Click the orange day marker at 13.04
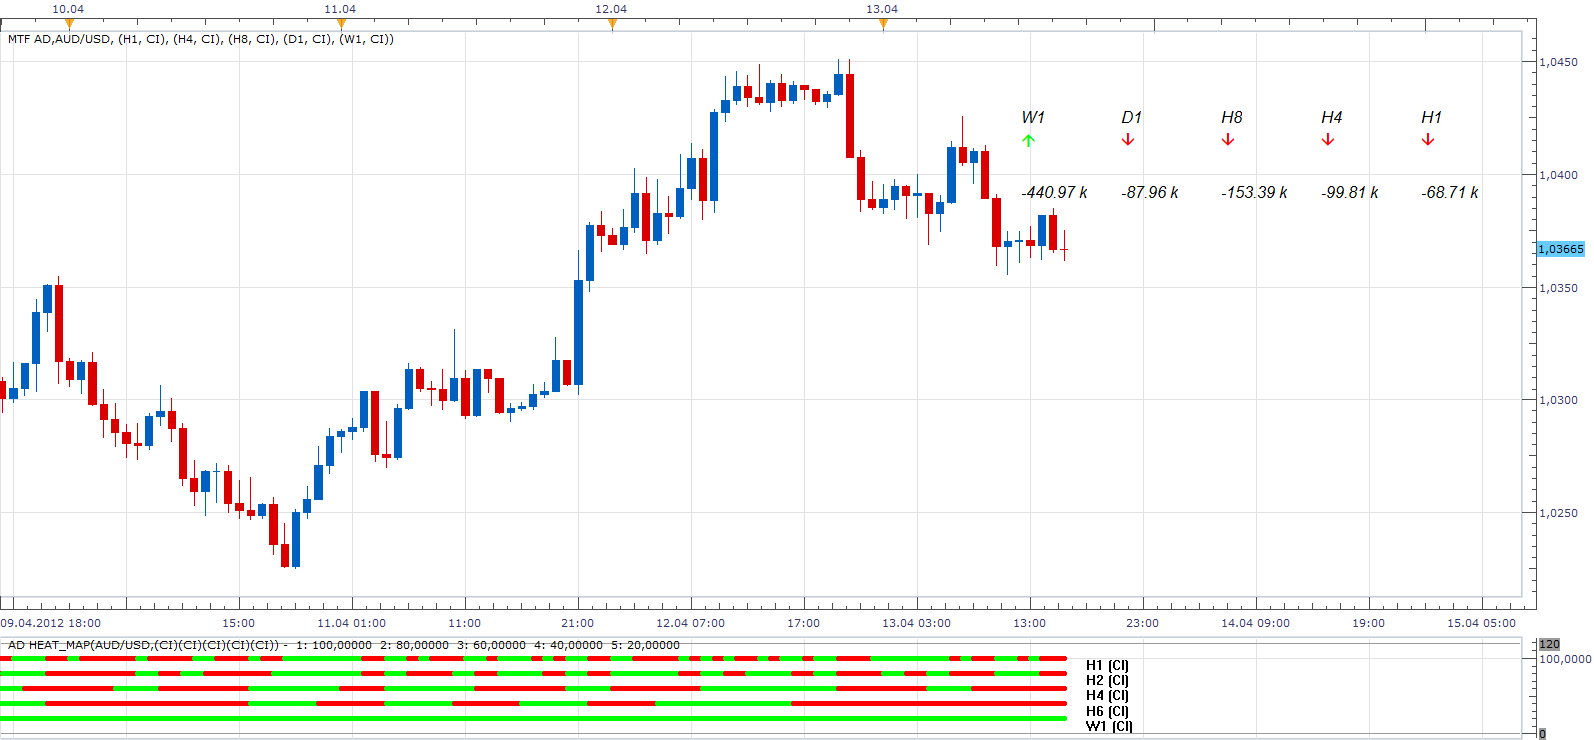Image resolution: width=1594 pixels, height=740 pixels. pos(883,24)
